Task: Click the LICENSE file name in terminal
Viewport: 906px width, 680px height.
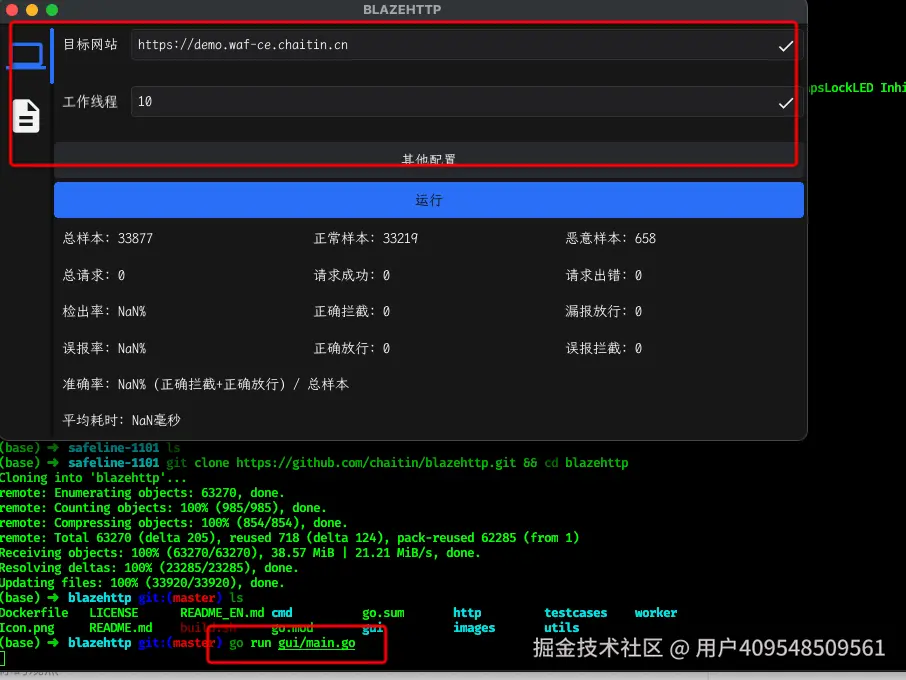Action: click(114, 613)
